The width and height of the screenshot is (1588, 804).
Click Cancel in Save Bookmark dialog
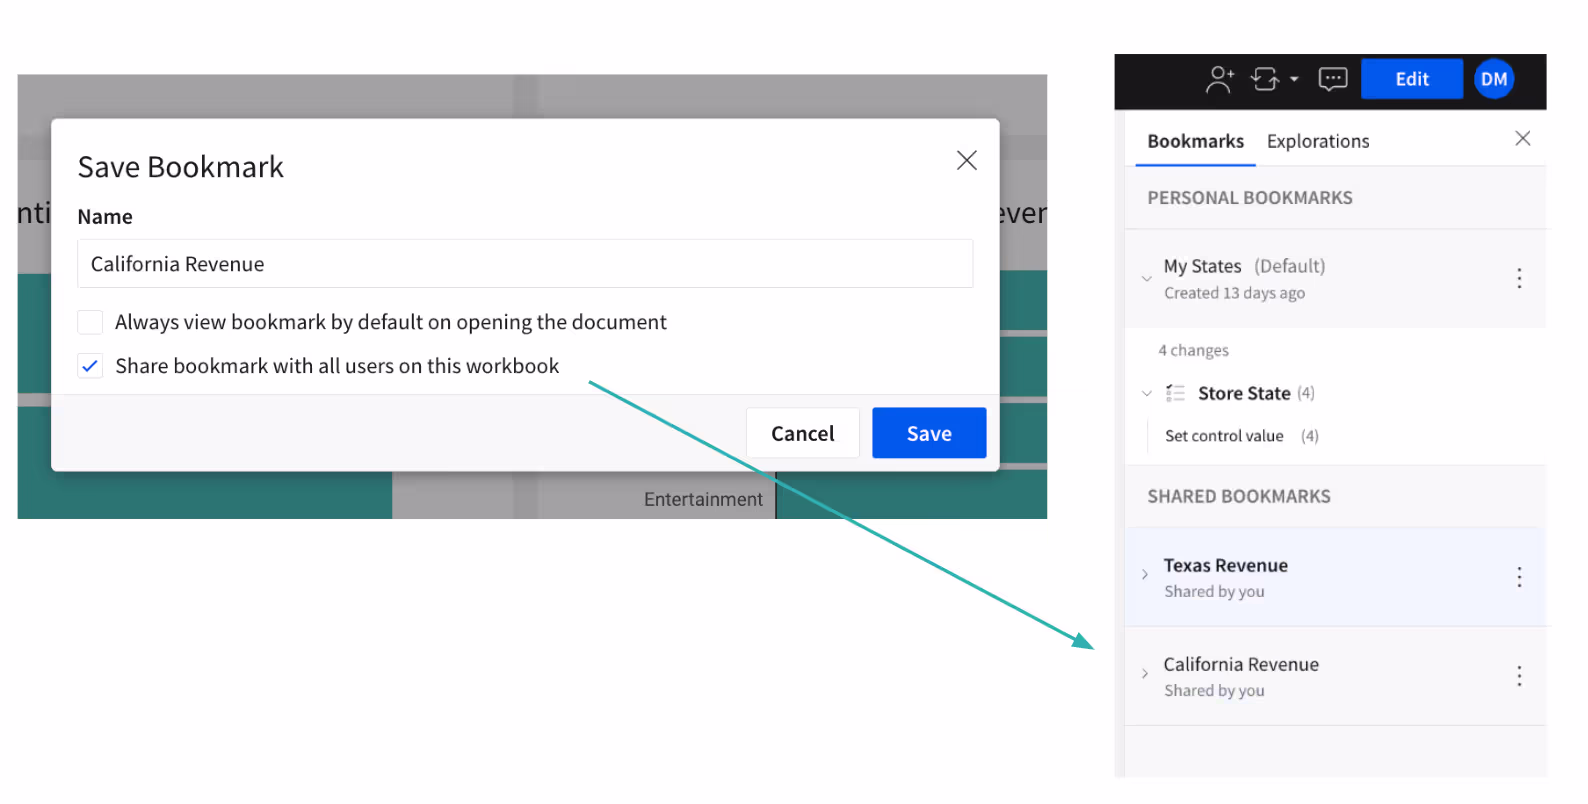(802, 433)
